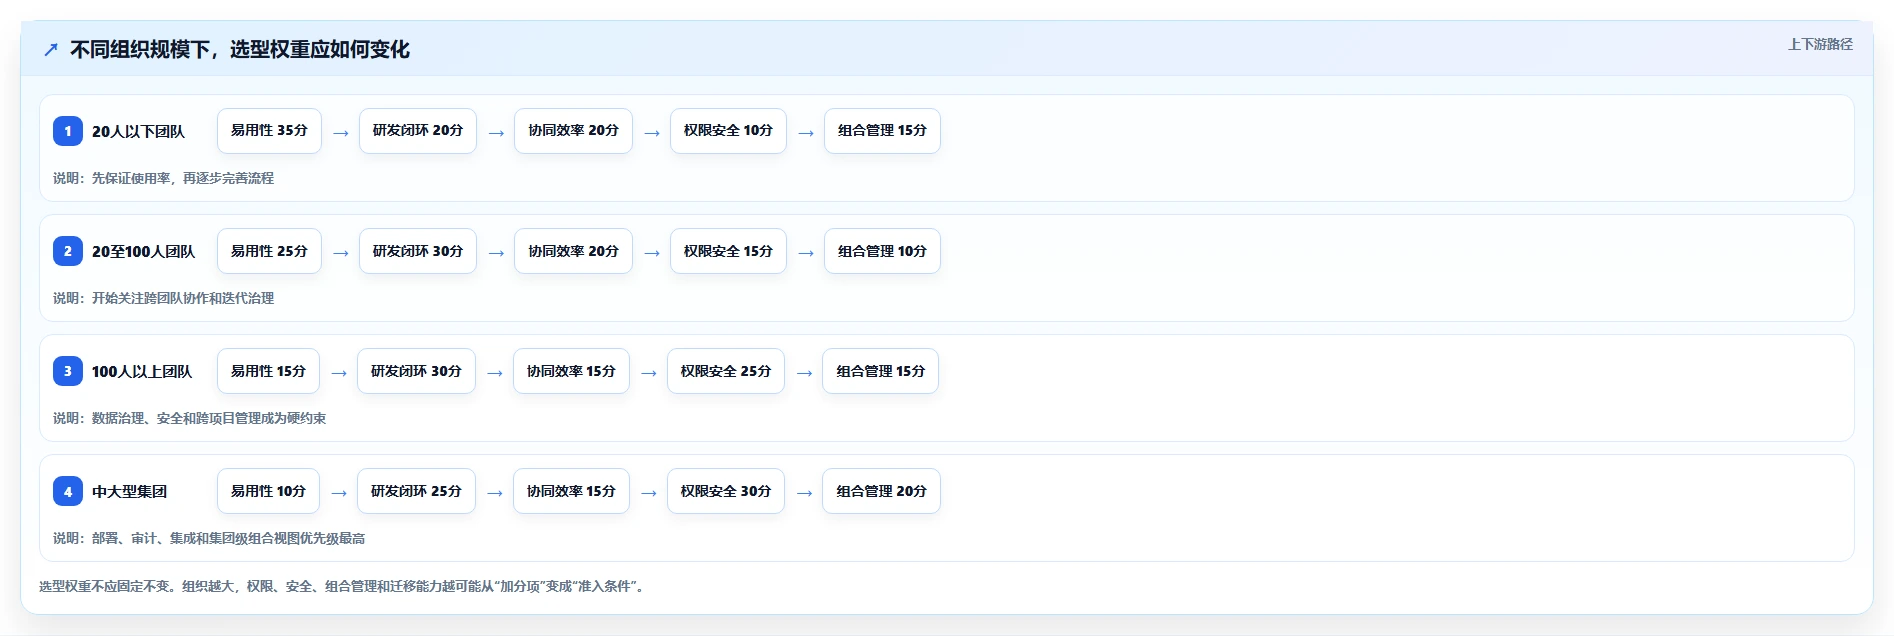The image size is (1894, 636).
Task: Click 协同效率 15分 in 中大型集团 row
Action: click(571, 491)
